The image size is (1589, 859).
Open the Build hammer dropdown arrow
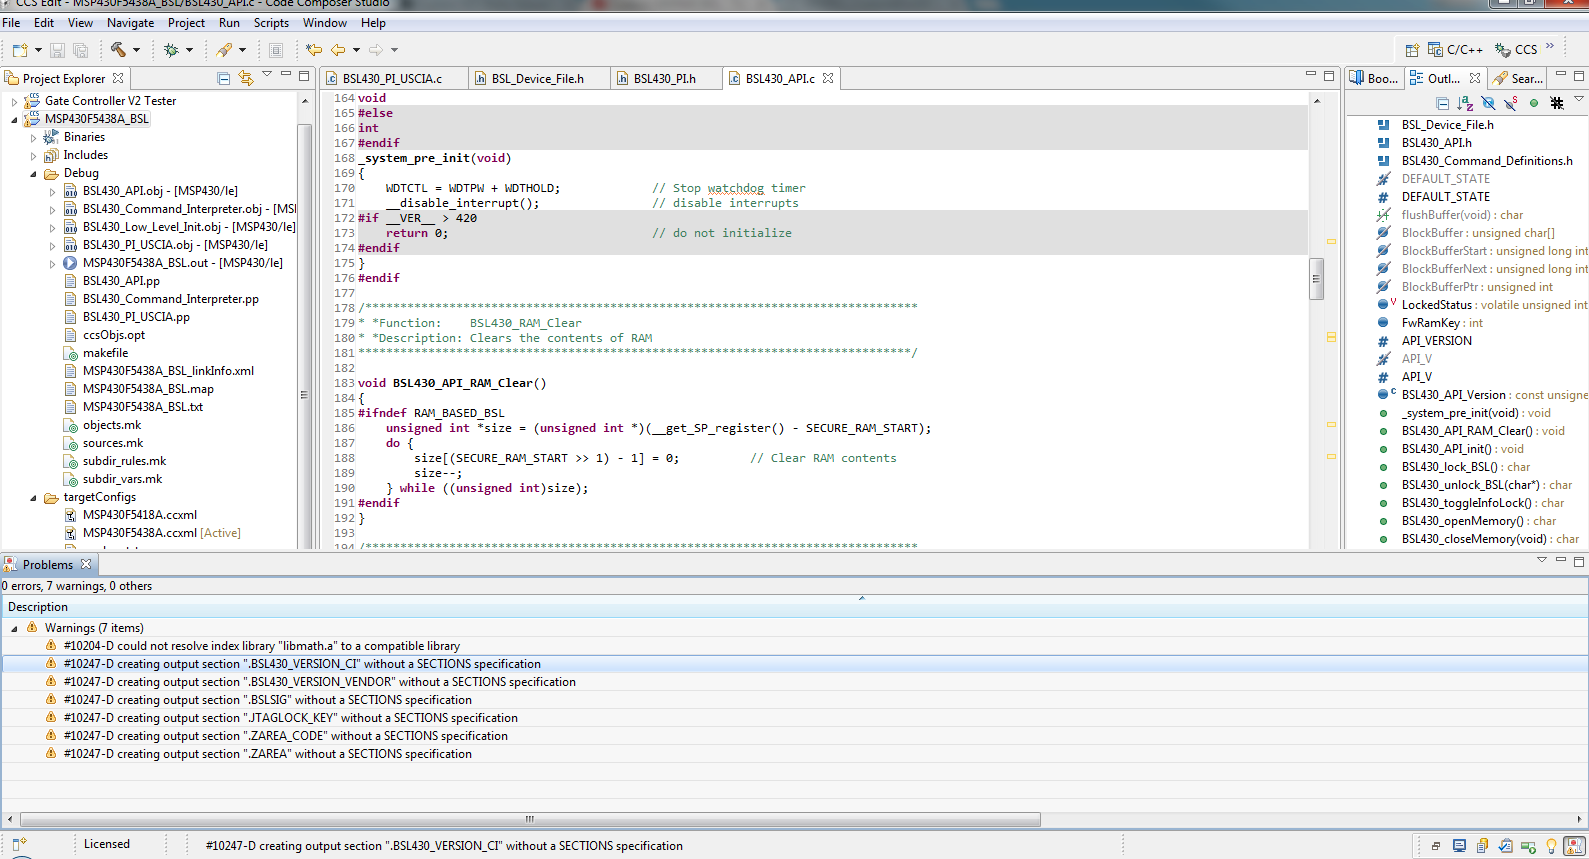[x=137, y=50]
